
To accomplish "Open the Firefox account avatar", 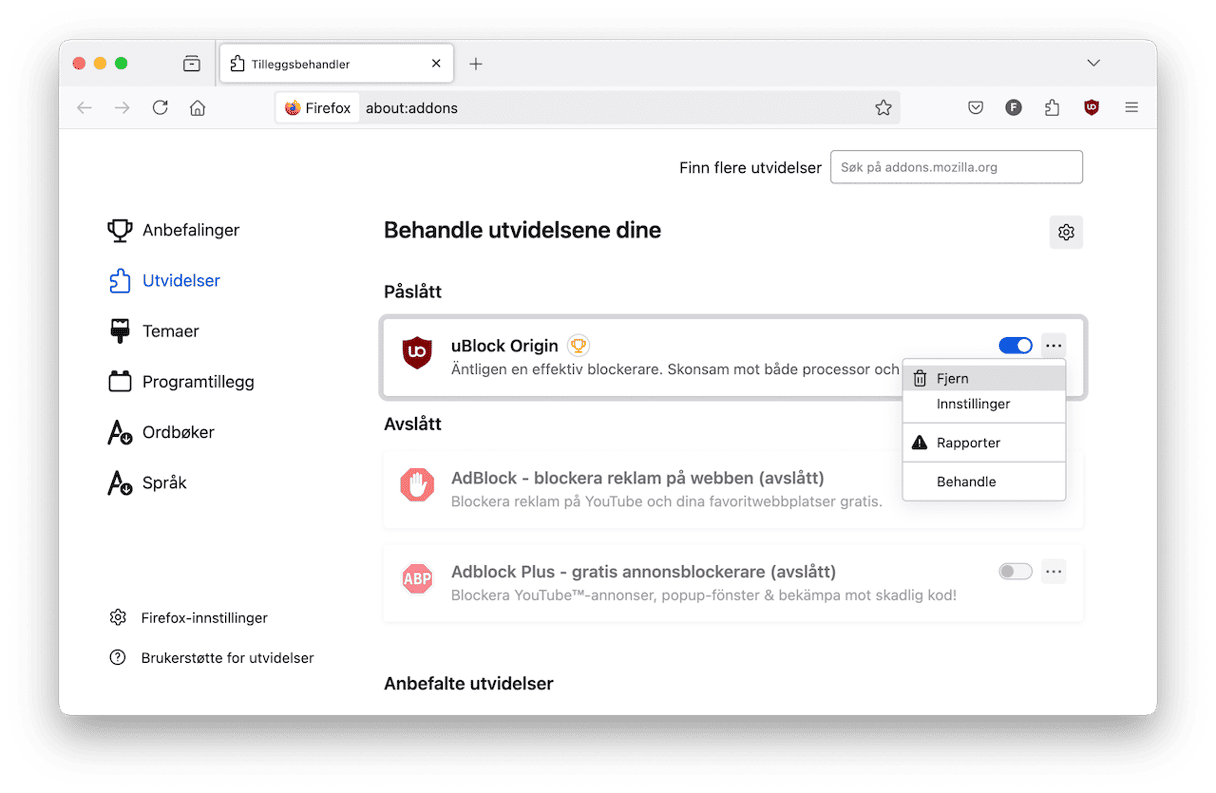I will [x=1014, y=108].
